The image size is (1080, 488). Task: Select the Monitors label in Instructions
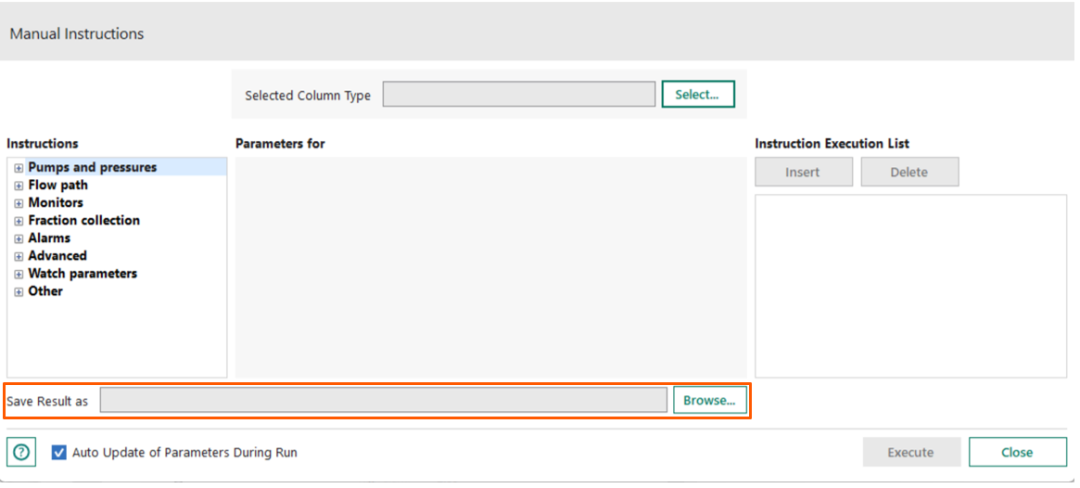(x=55, y=203)
